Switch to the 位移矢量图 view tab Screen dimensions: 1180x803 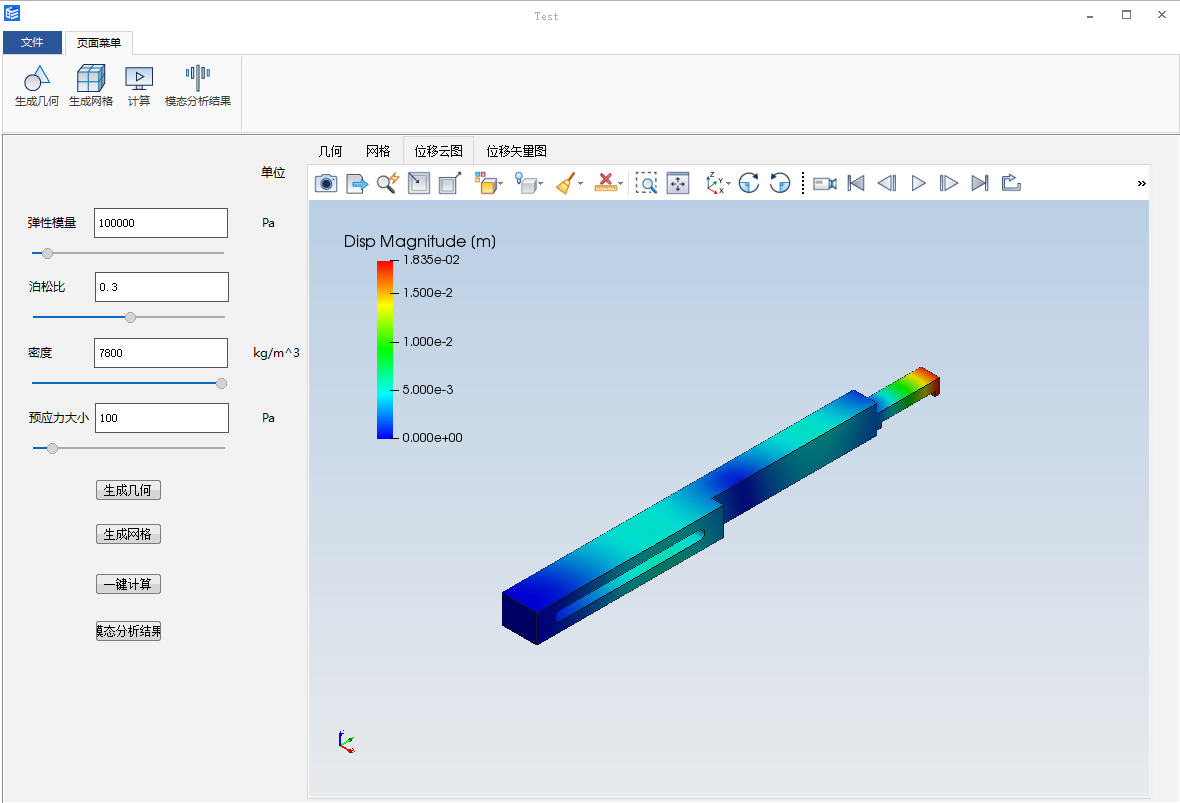point(516,151)
